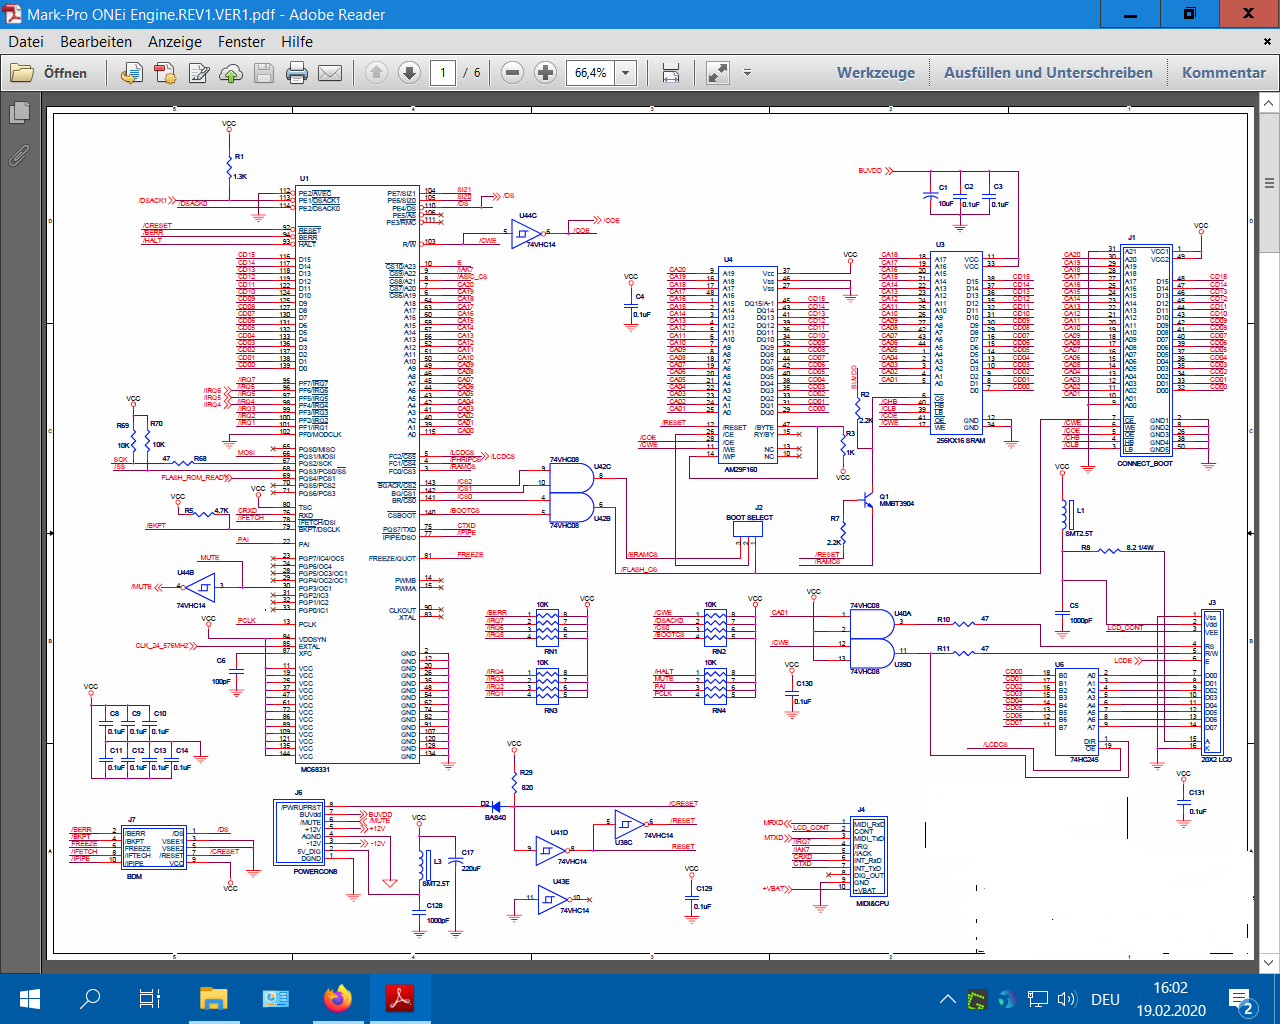Viewport: 1280px width, 1024px height.
Task: Click the CONNECT_BOOT label
Action: (1145, 463)
